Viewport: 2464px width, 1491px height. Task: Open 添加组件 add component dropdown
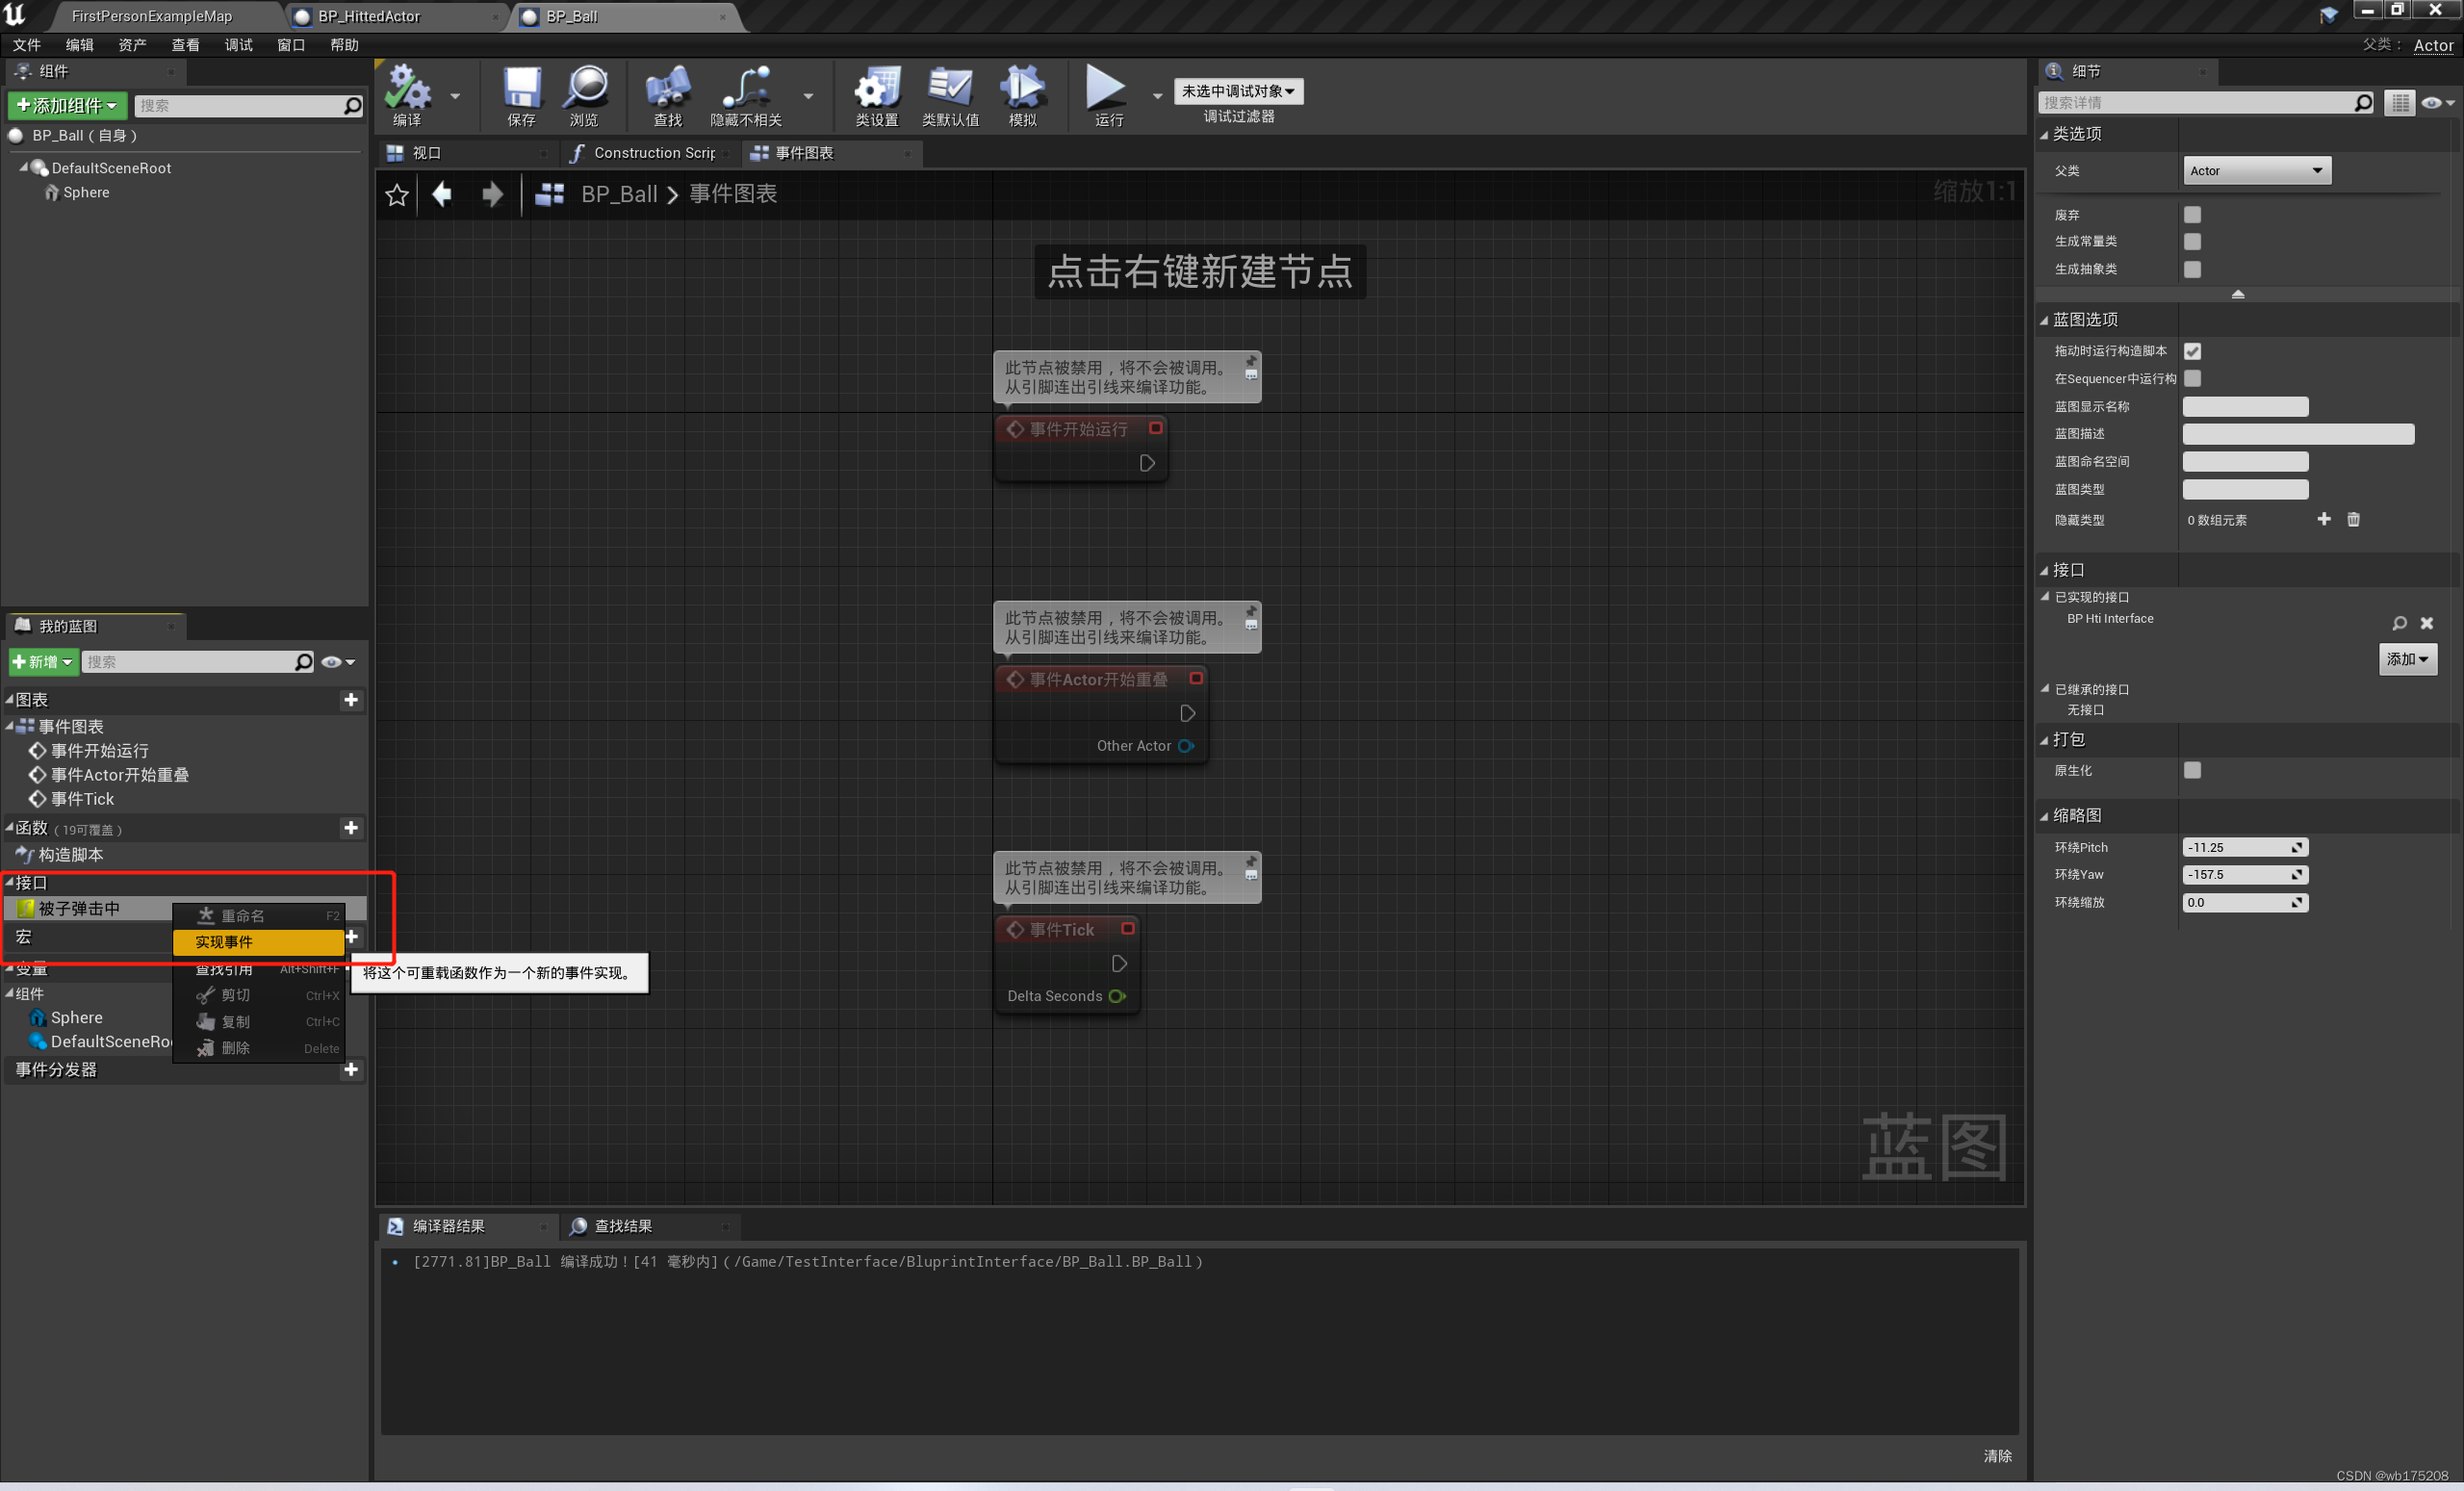pyautogui.click(x=67, y=106)
